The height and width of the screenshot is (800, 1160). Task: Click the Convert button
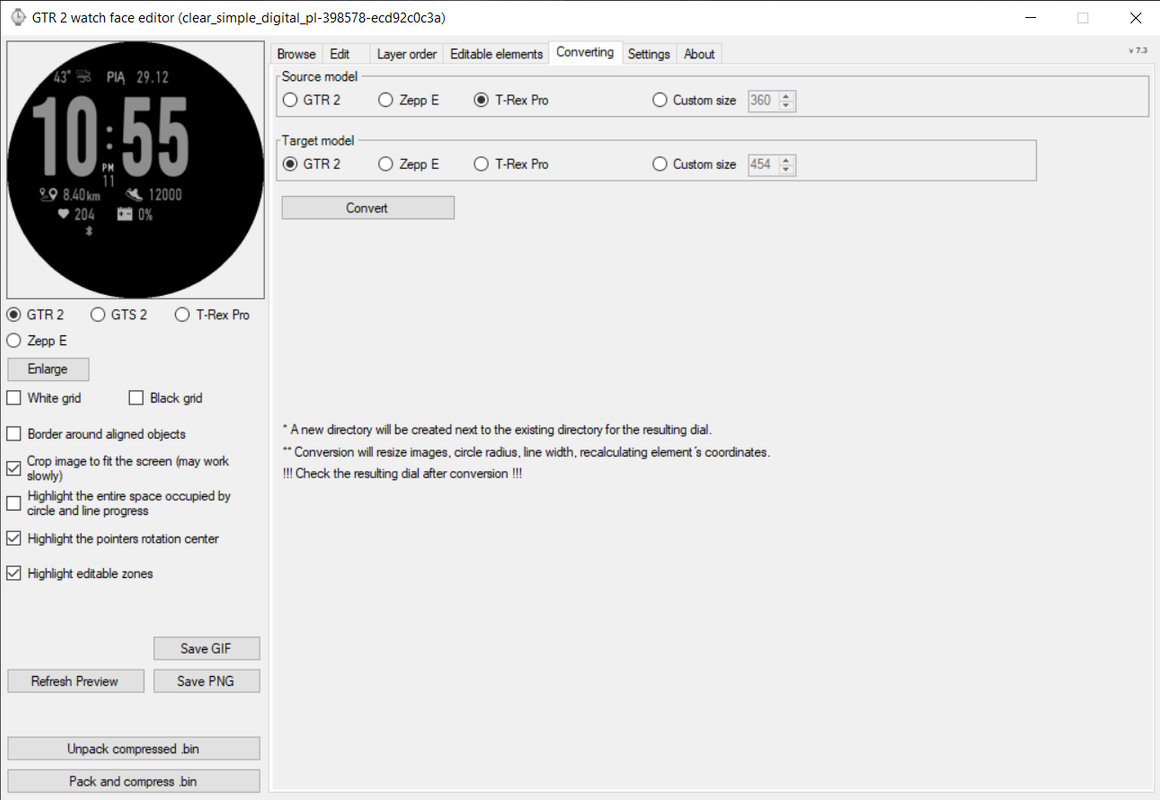click(368, 208)
